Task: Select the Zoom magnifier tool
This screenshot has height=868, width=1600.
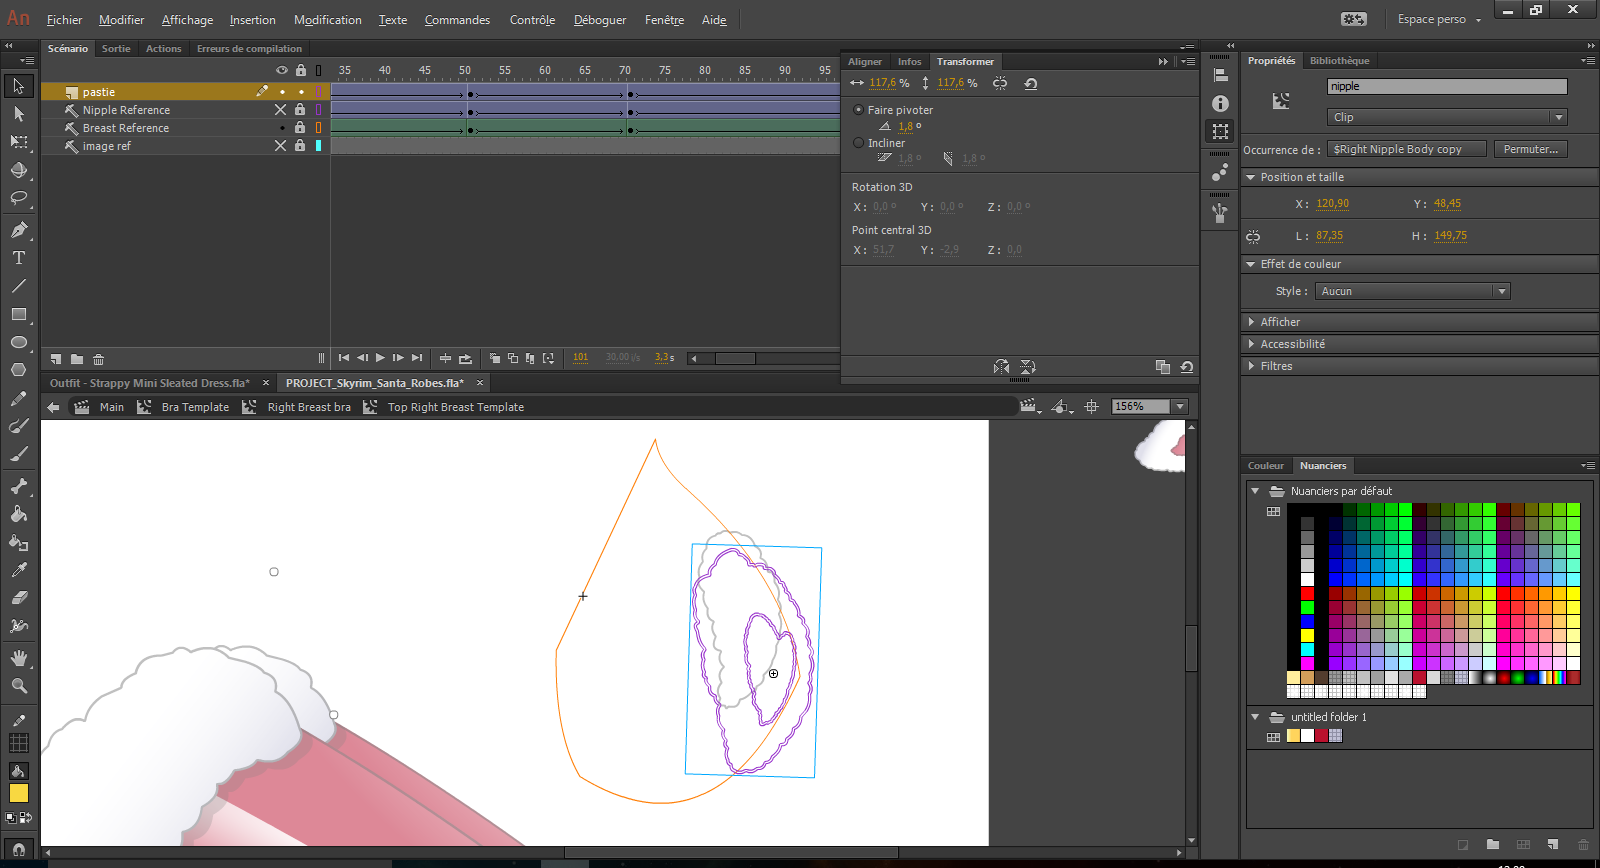Action: [x=18, y=686]
